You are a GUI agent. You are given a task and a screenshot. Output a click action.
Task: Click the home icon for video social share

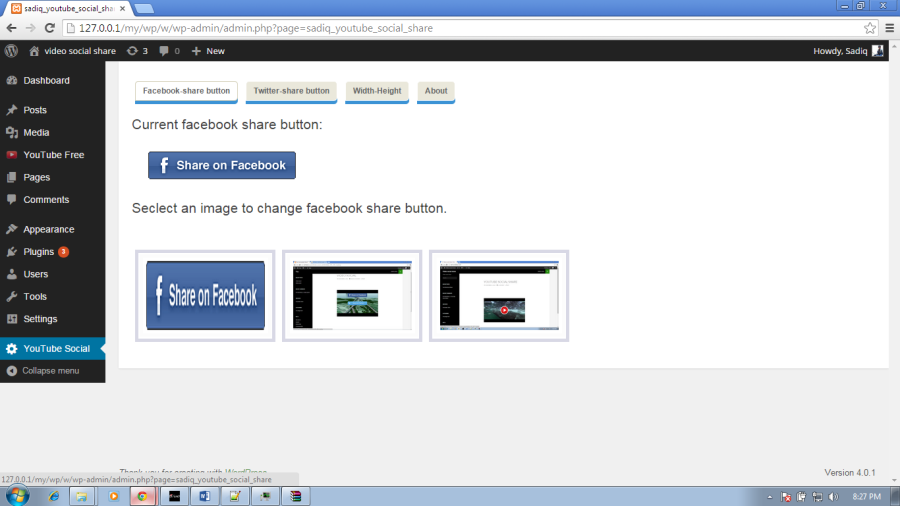[x=34, y=50]
